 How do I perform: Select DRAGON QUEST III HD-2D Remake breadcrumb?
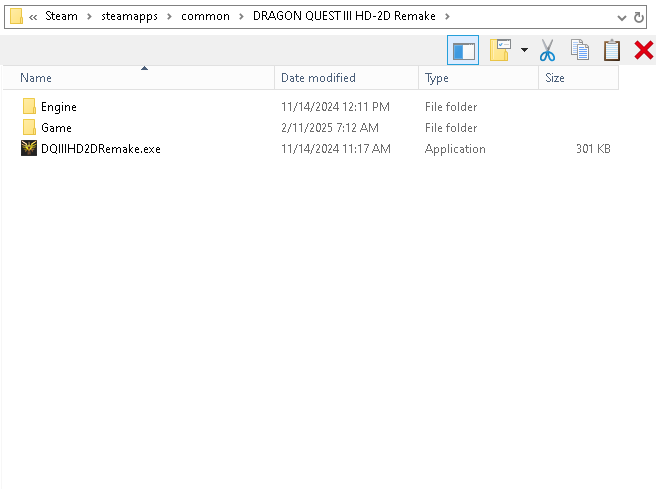344,16
